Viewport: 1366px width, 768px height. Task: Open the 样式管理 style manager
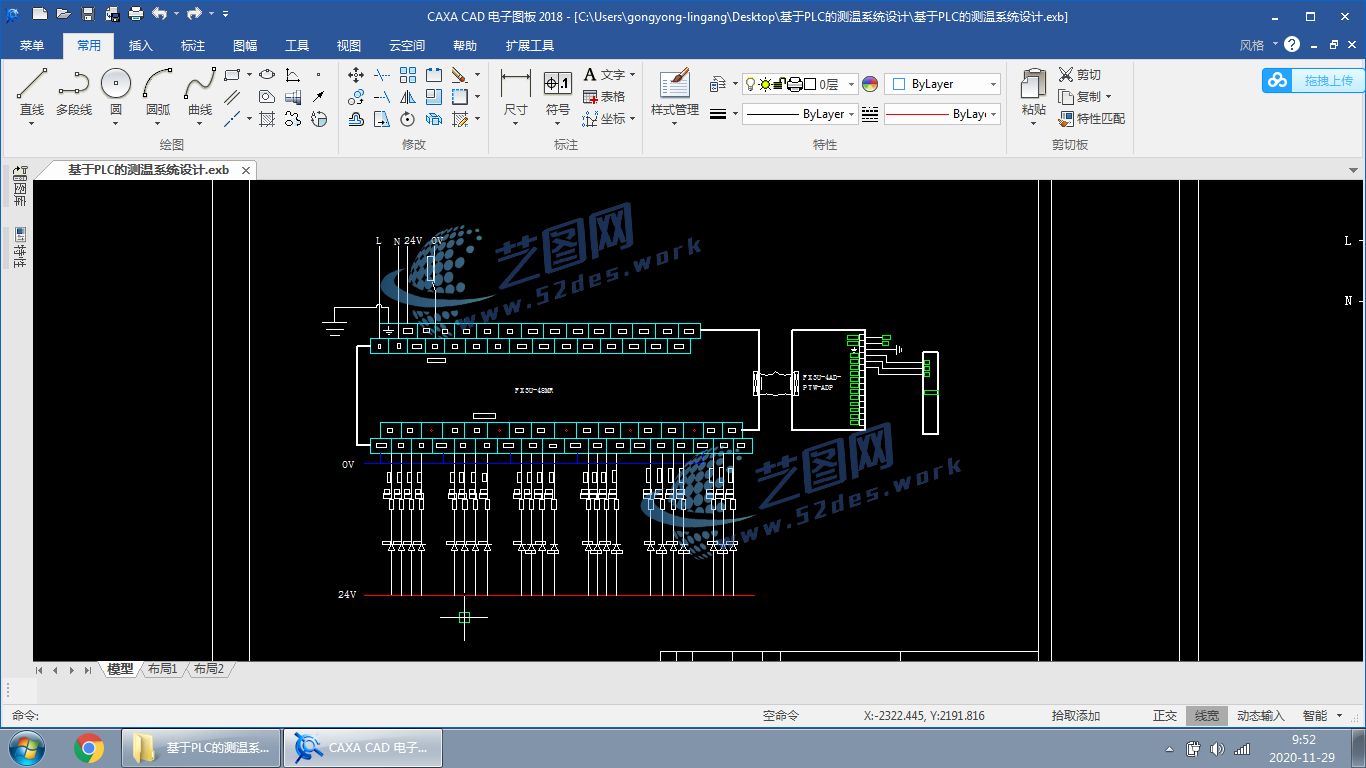675,91
